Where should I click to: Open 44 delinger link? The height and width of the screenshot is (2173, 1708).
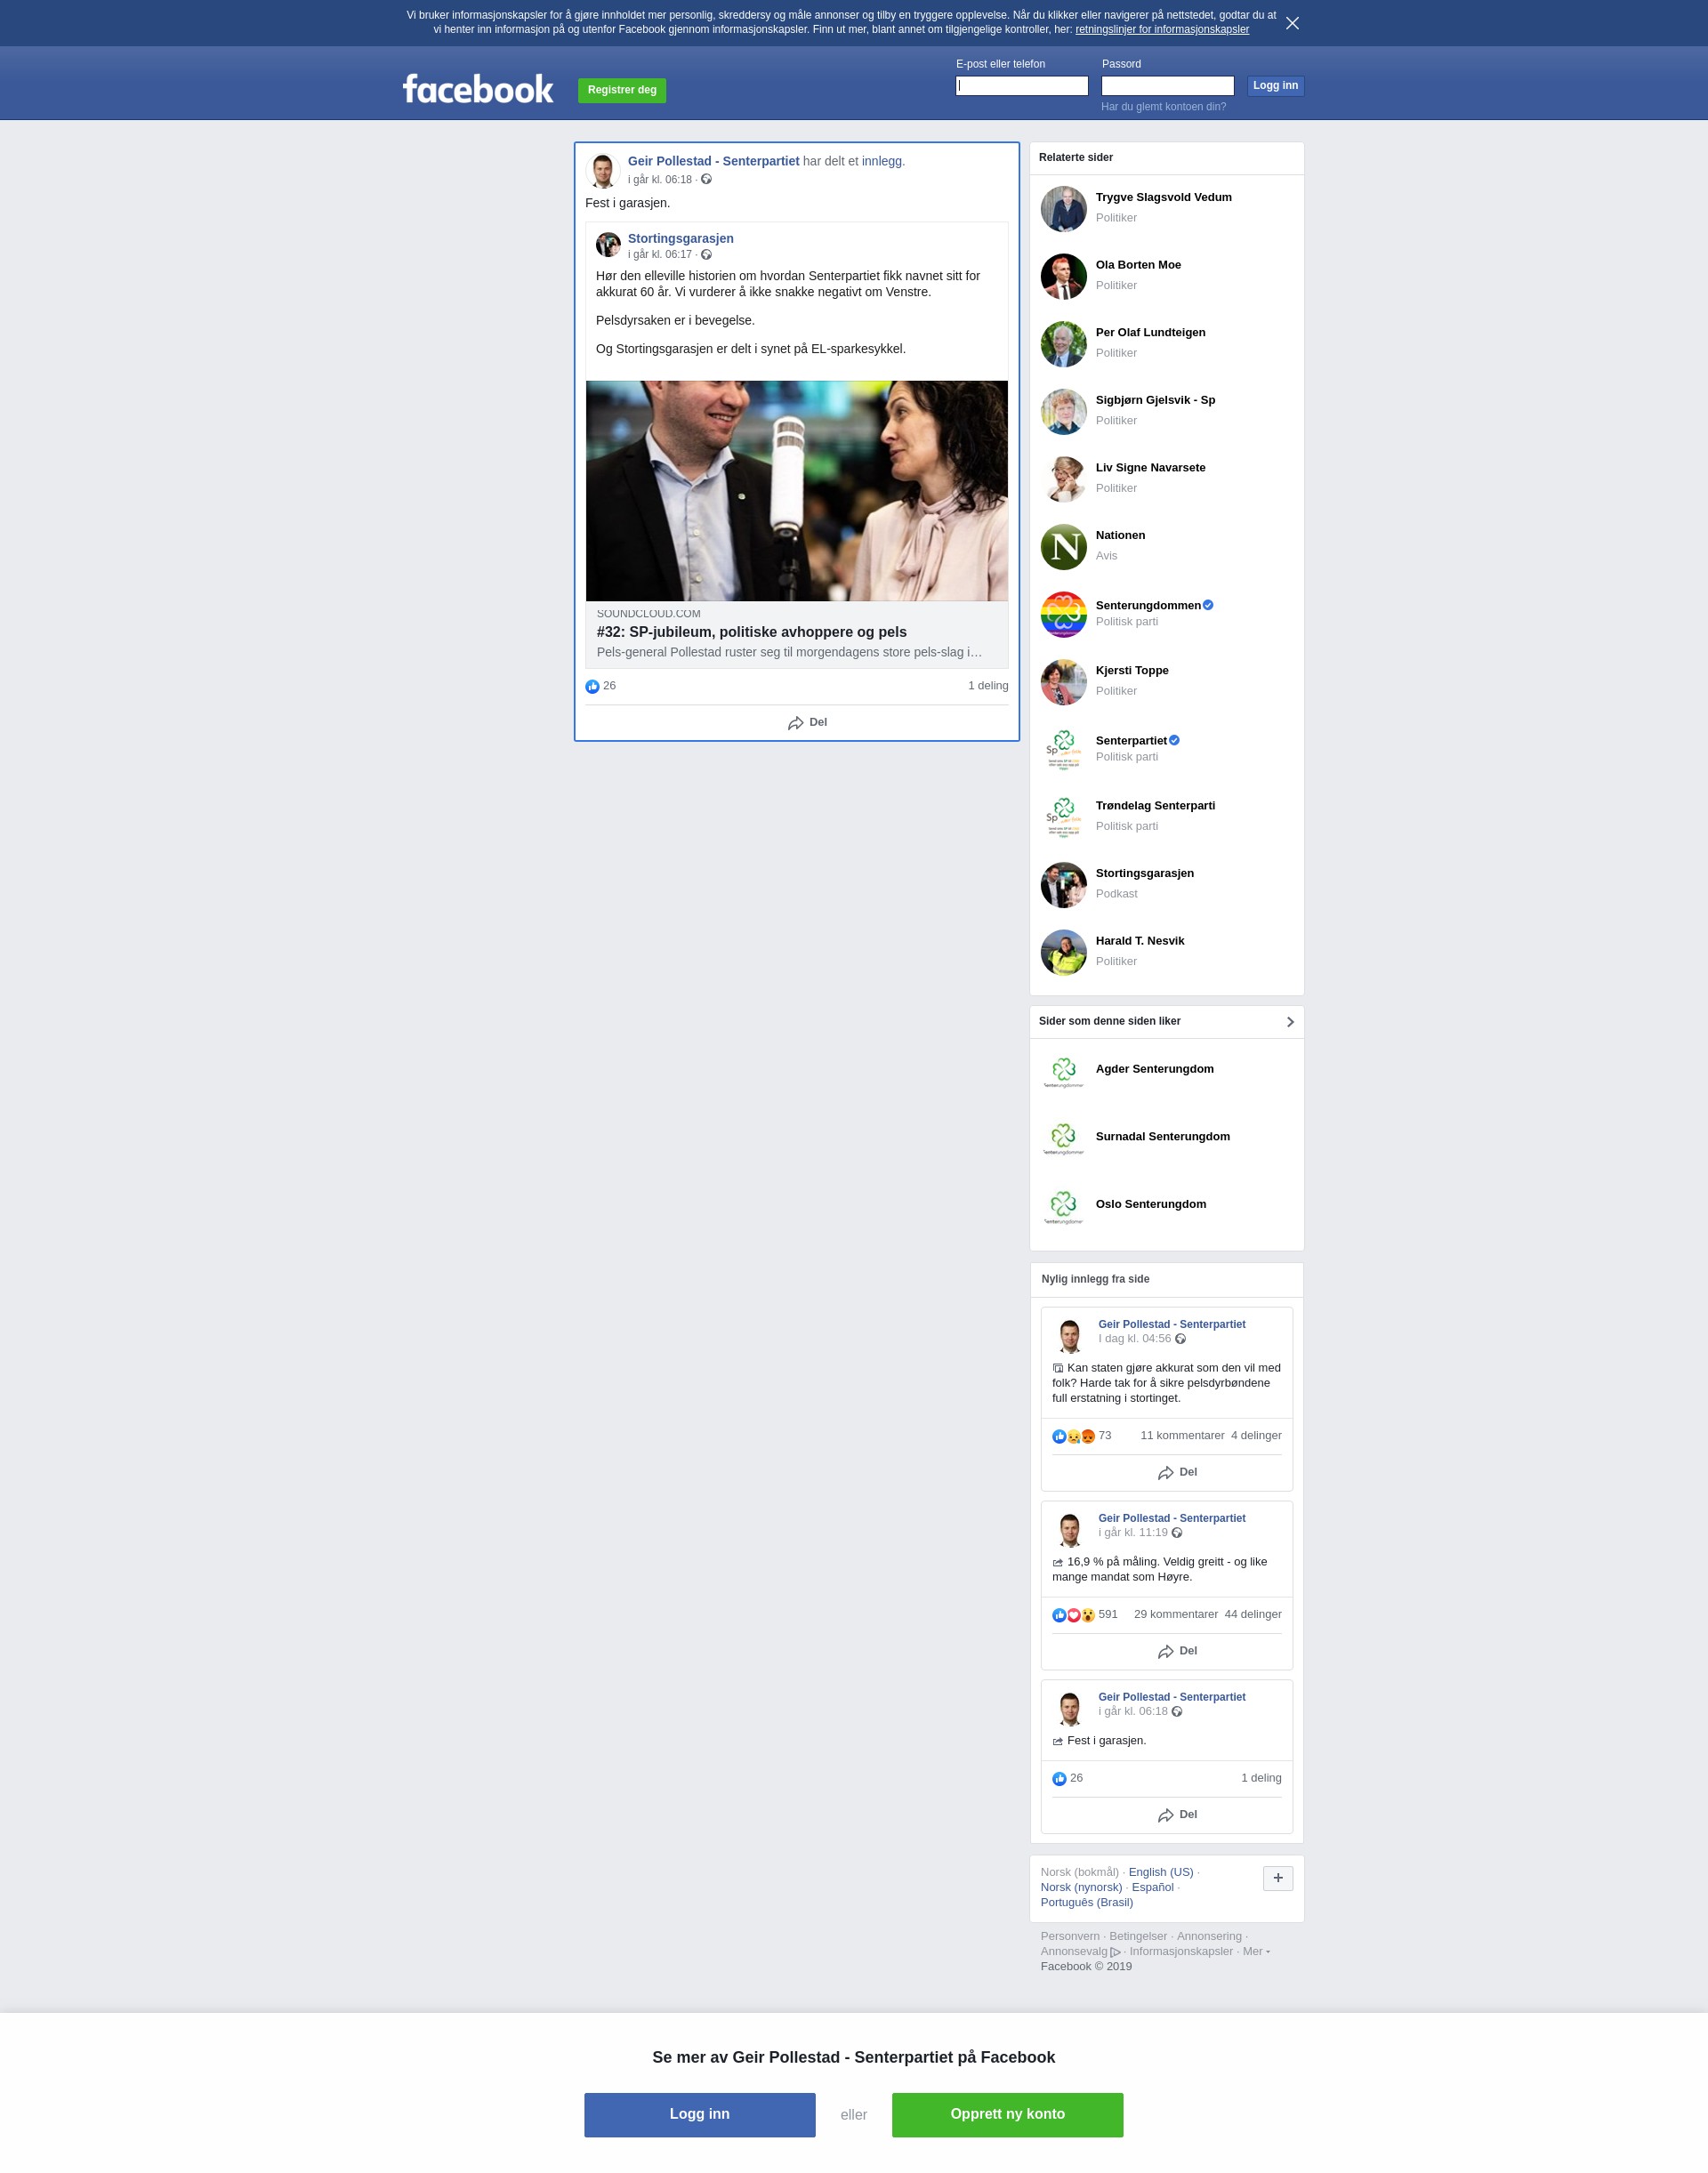(1253, 1615)
